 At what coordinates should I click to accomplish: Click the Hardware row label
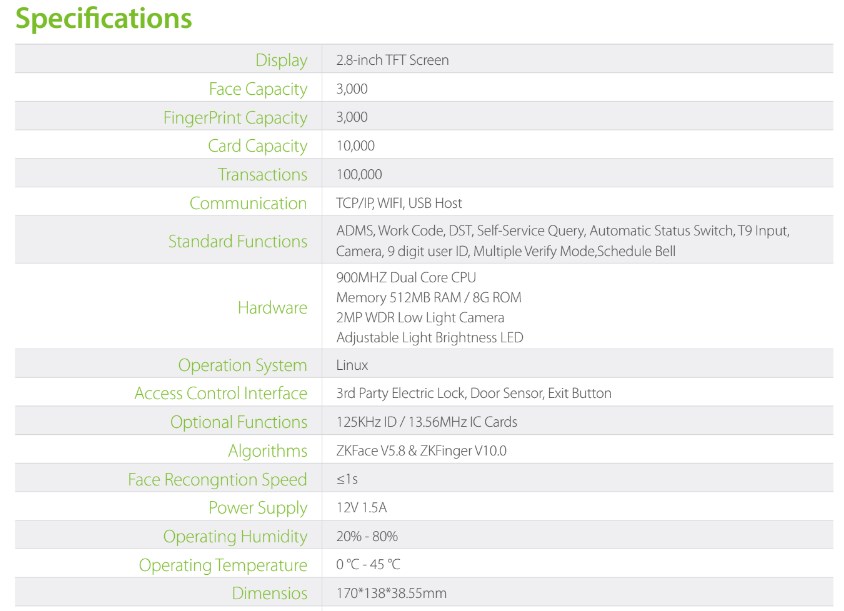(272, 307)
